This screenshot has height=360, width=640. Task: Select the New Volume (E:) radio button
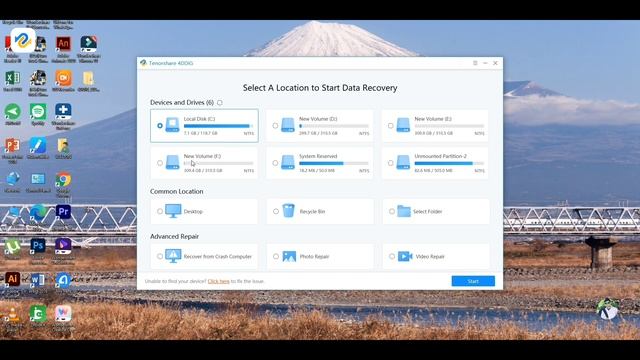click(x=391, y=126)
